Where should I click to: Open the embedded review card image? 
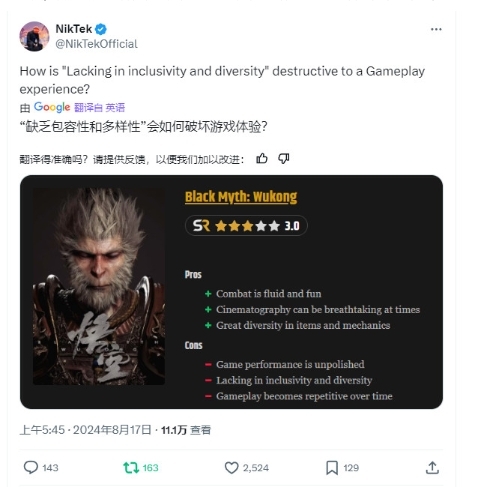[x=231, y=292]
